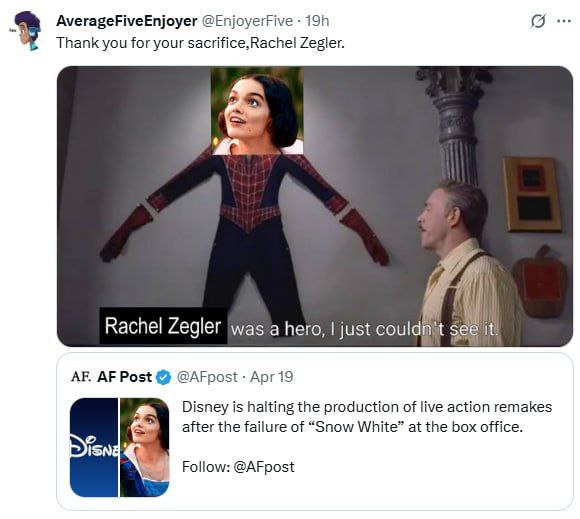Open the Apr 19 quoted post date
The width and height of the screenshot is (580, 519).
(x=272, y=377)
